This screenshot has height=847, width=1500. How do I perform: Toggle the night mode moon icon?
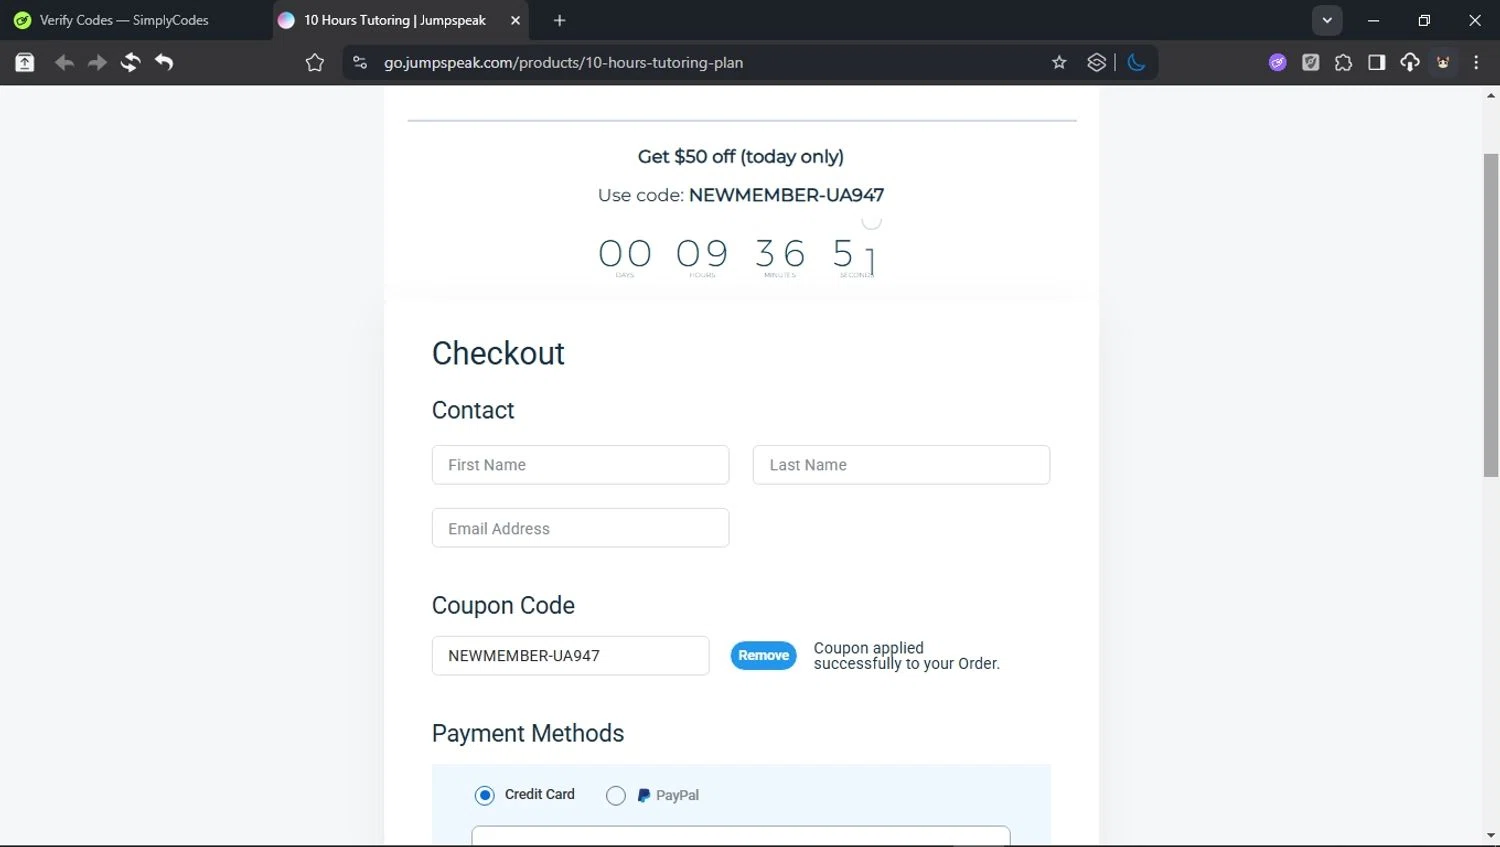coord(1136,62)
